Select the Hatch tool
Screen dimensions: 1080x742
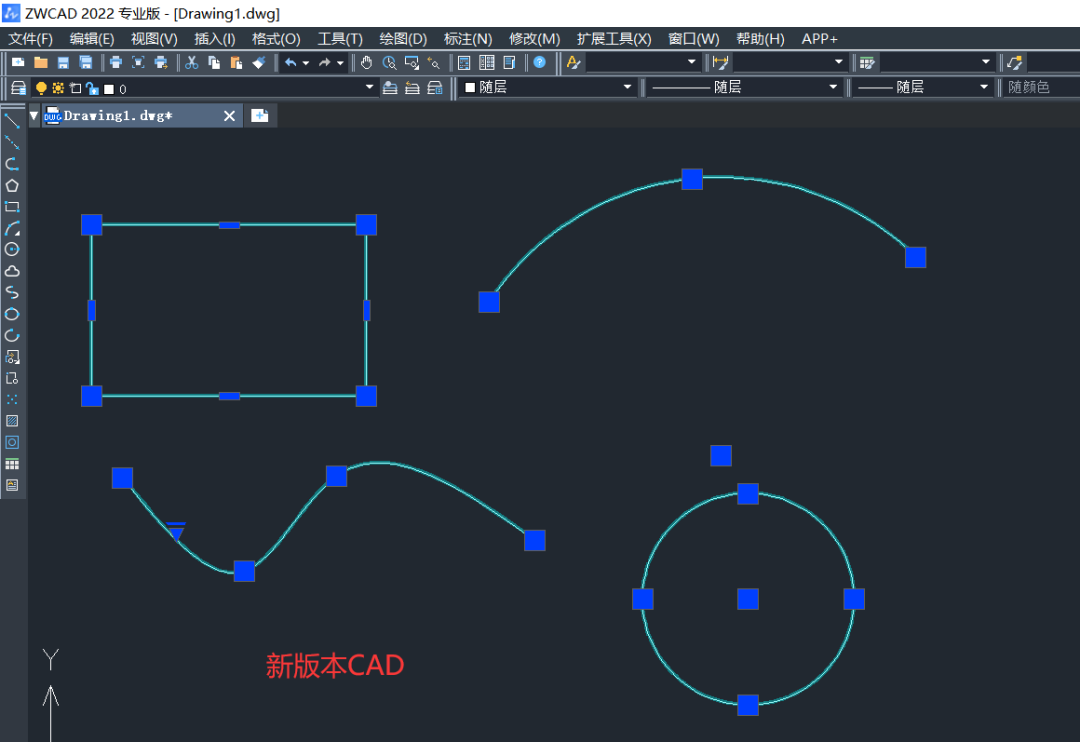[x=12, y=420]
